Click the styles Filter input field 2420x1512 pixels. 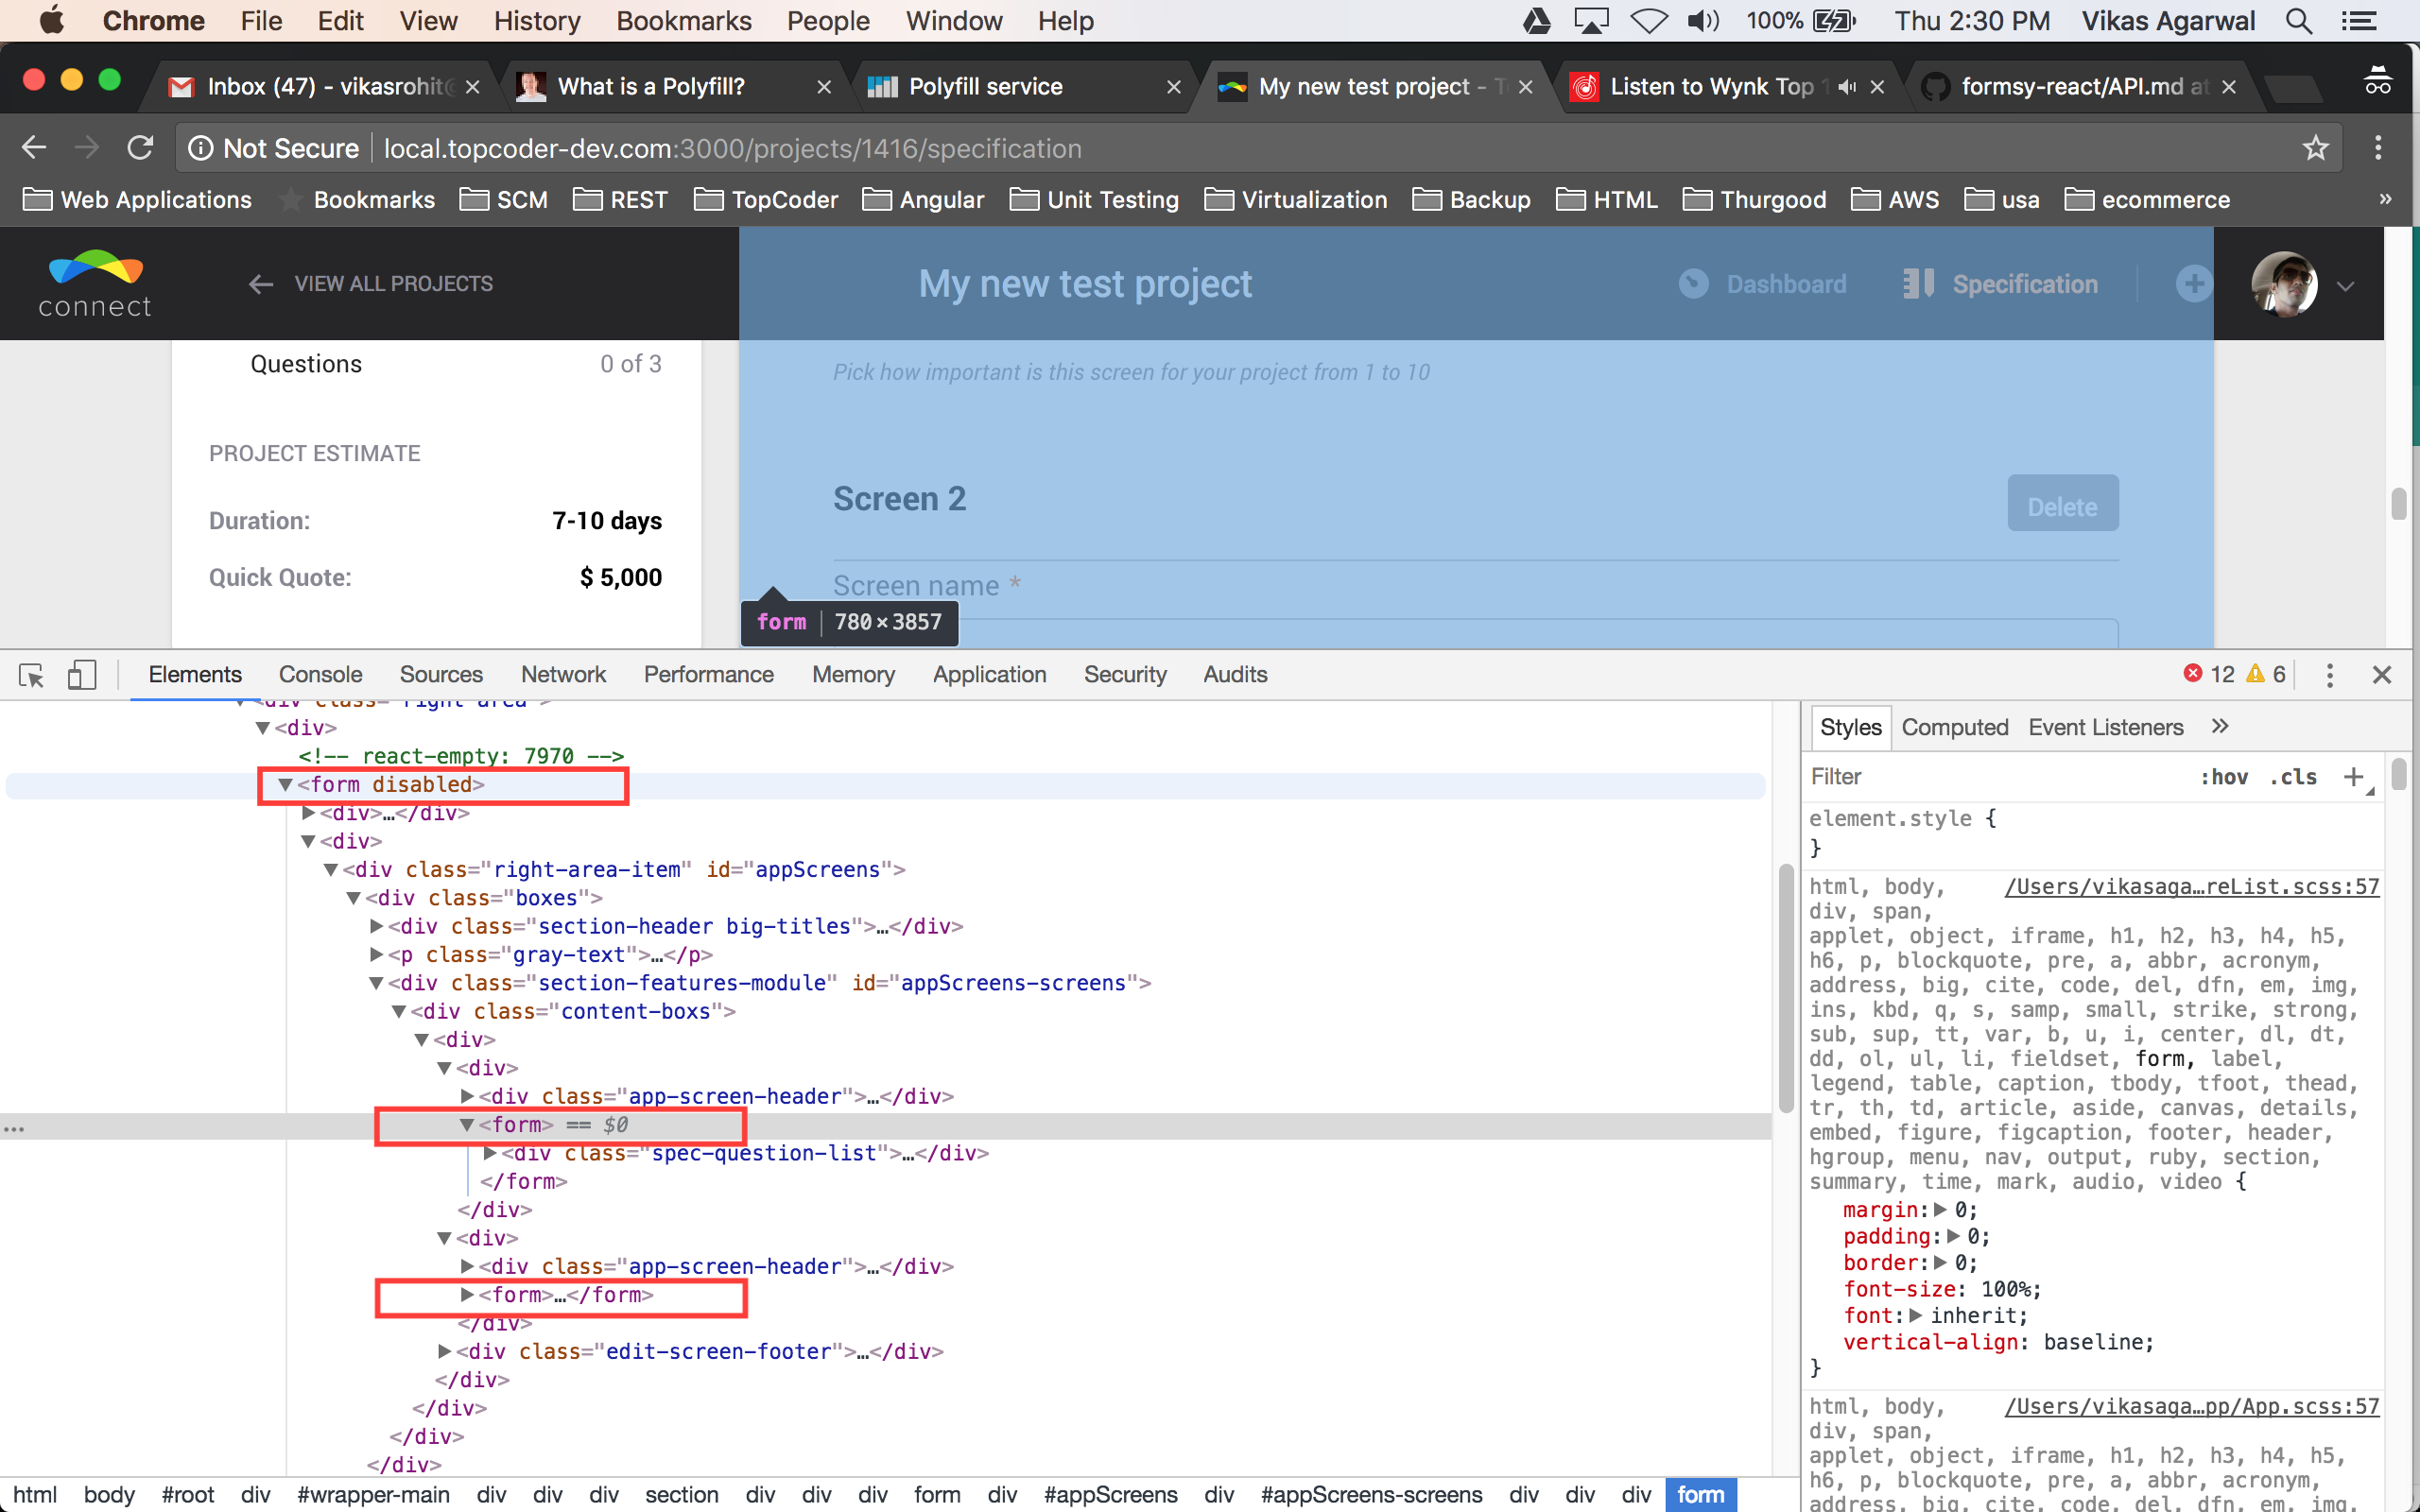[x=1990, y=777]
